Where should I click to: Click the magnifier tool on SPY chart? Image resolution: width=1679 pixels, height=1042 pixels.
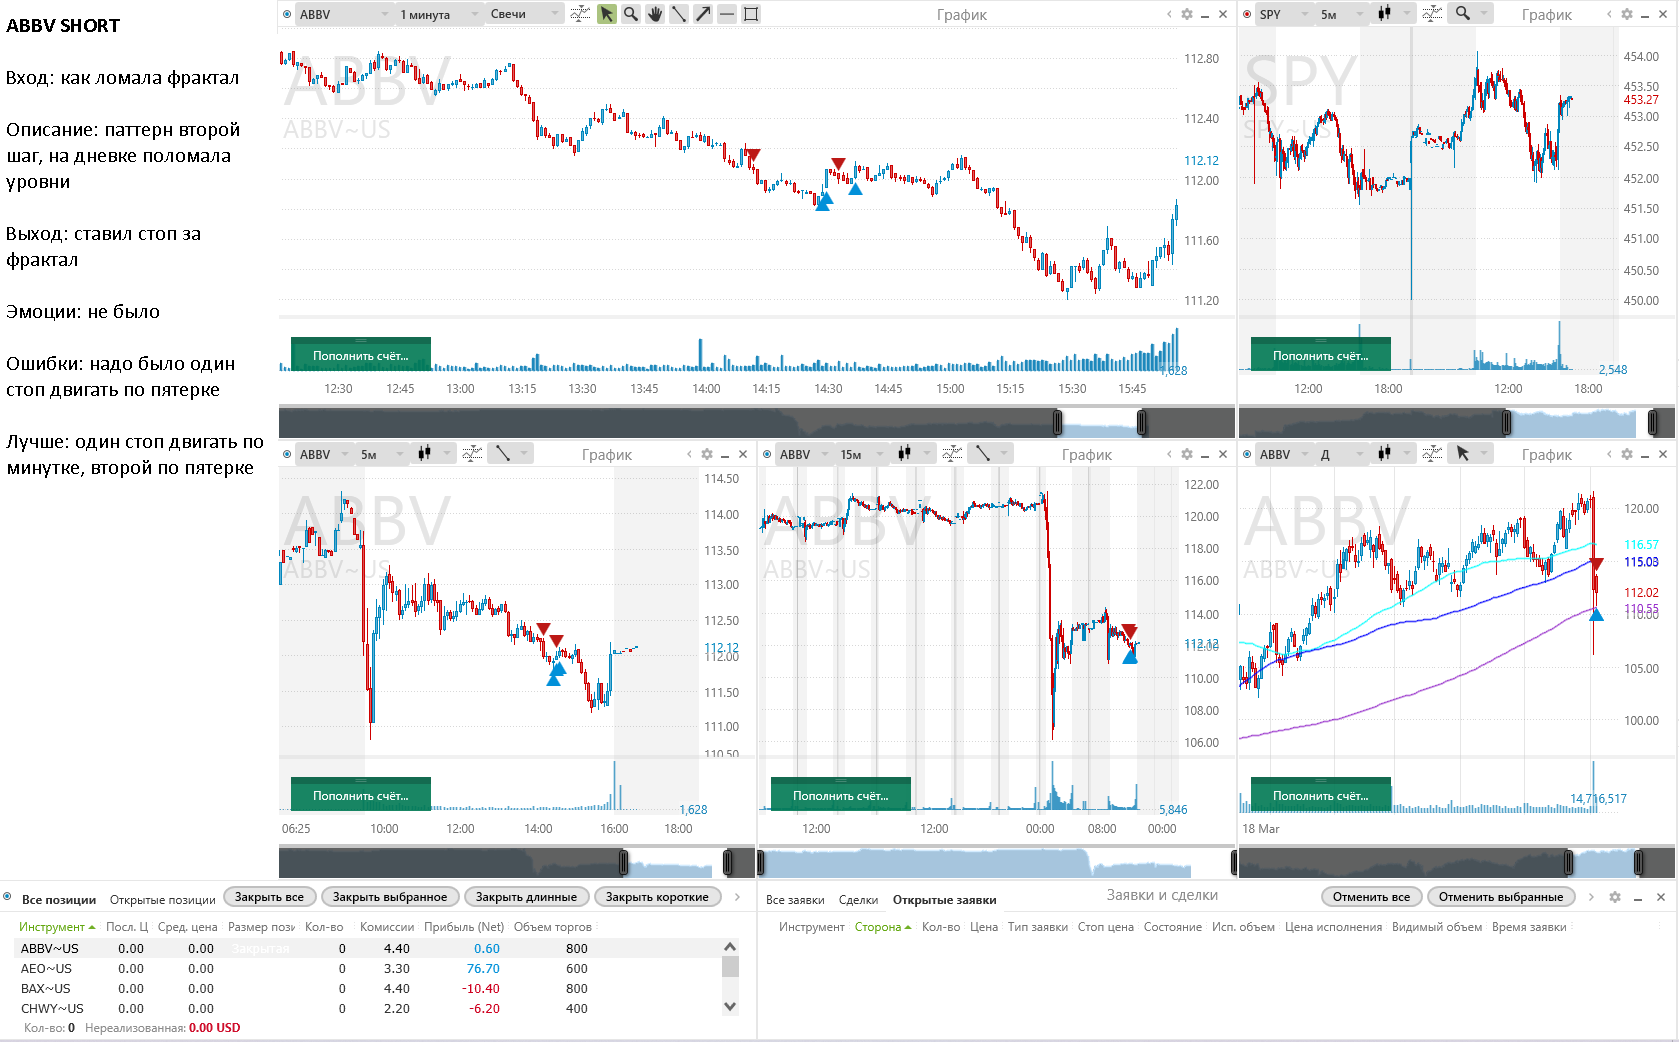(1463, 14)
